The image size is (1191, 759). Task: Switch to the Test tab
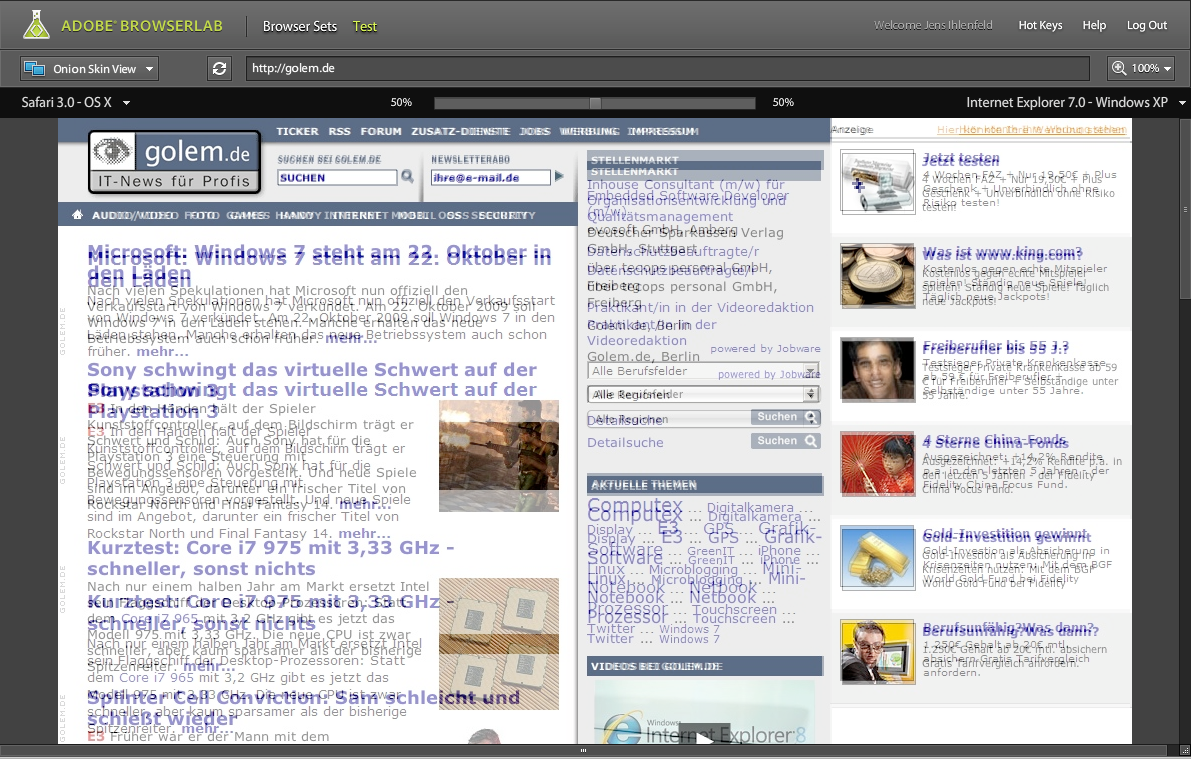click(365, 26)
